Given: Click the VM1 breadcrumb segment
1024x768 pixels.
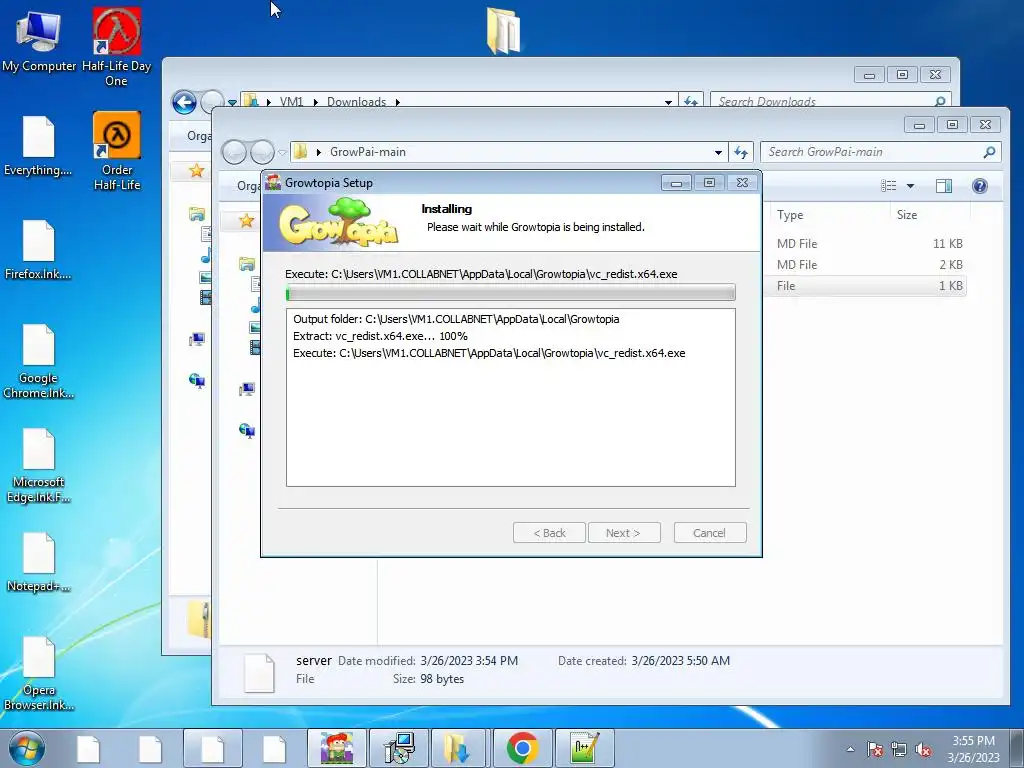Looking at the screenshot, I should coord(291,102).
